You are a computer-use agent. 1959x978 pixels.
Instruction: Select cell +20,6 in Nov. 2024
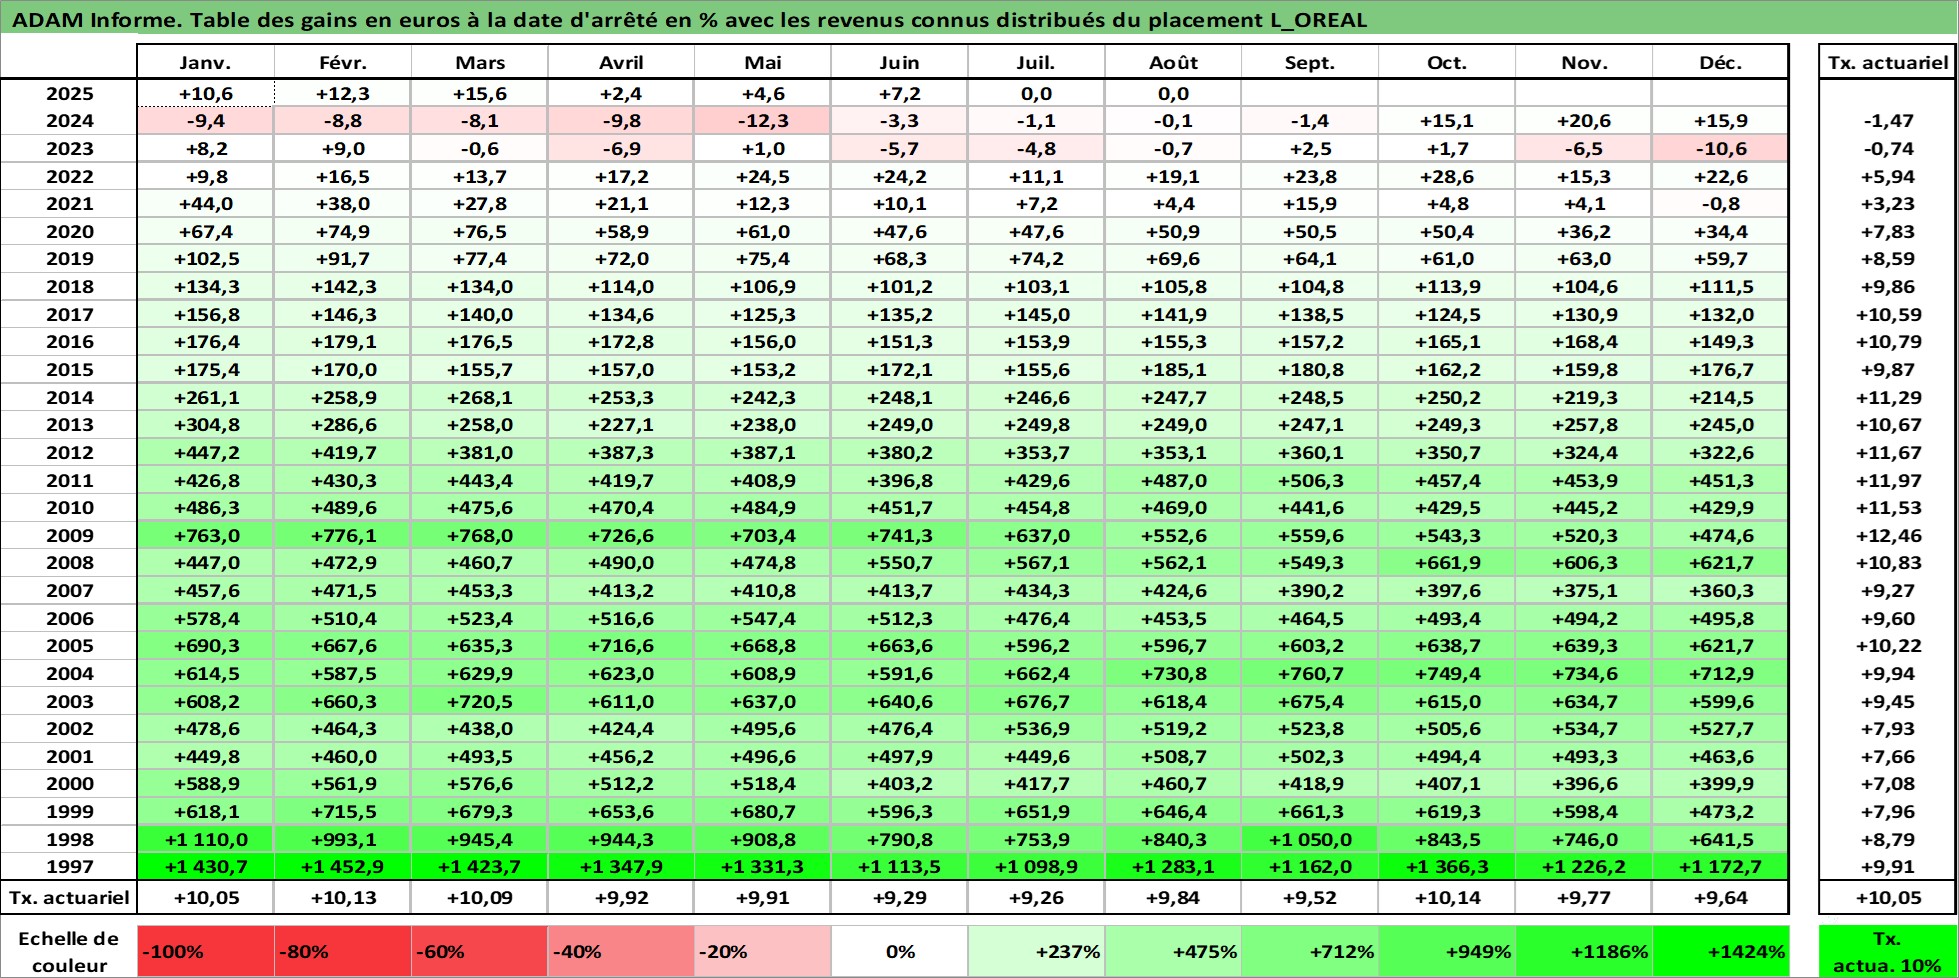coord(1584,121)
